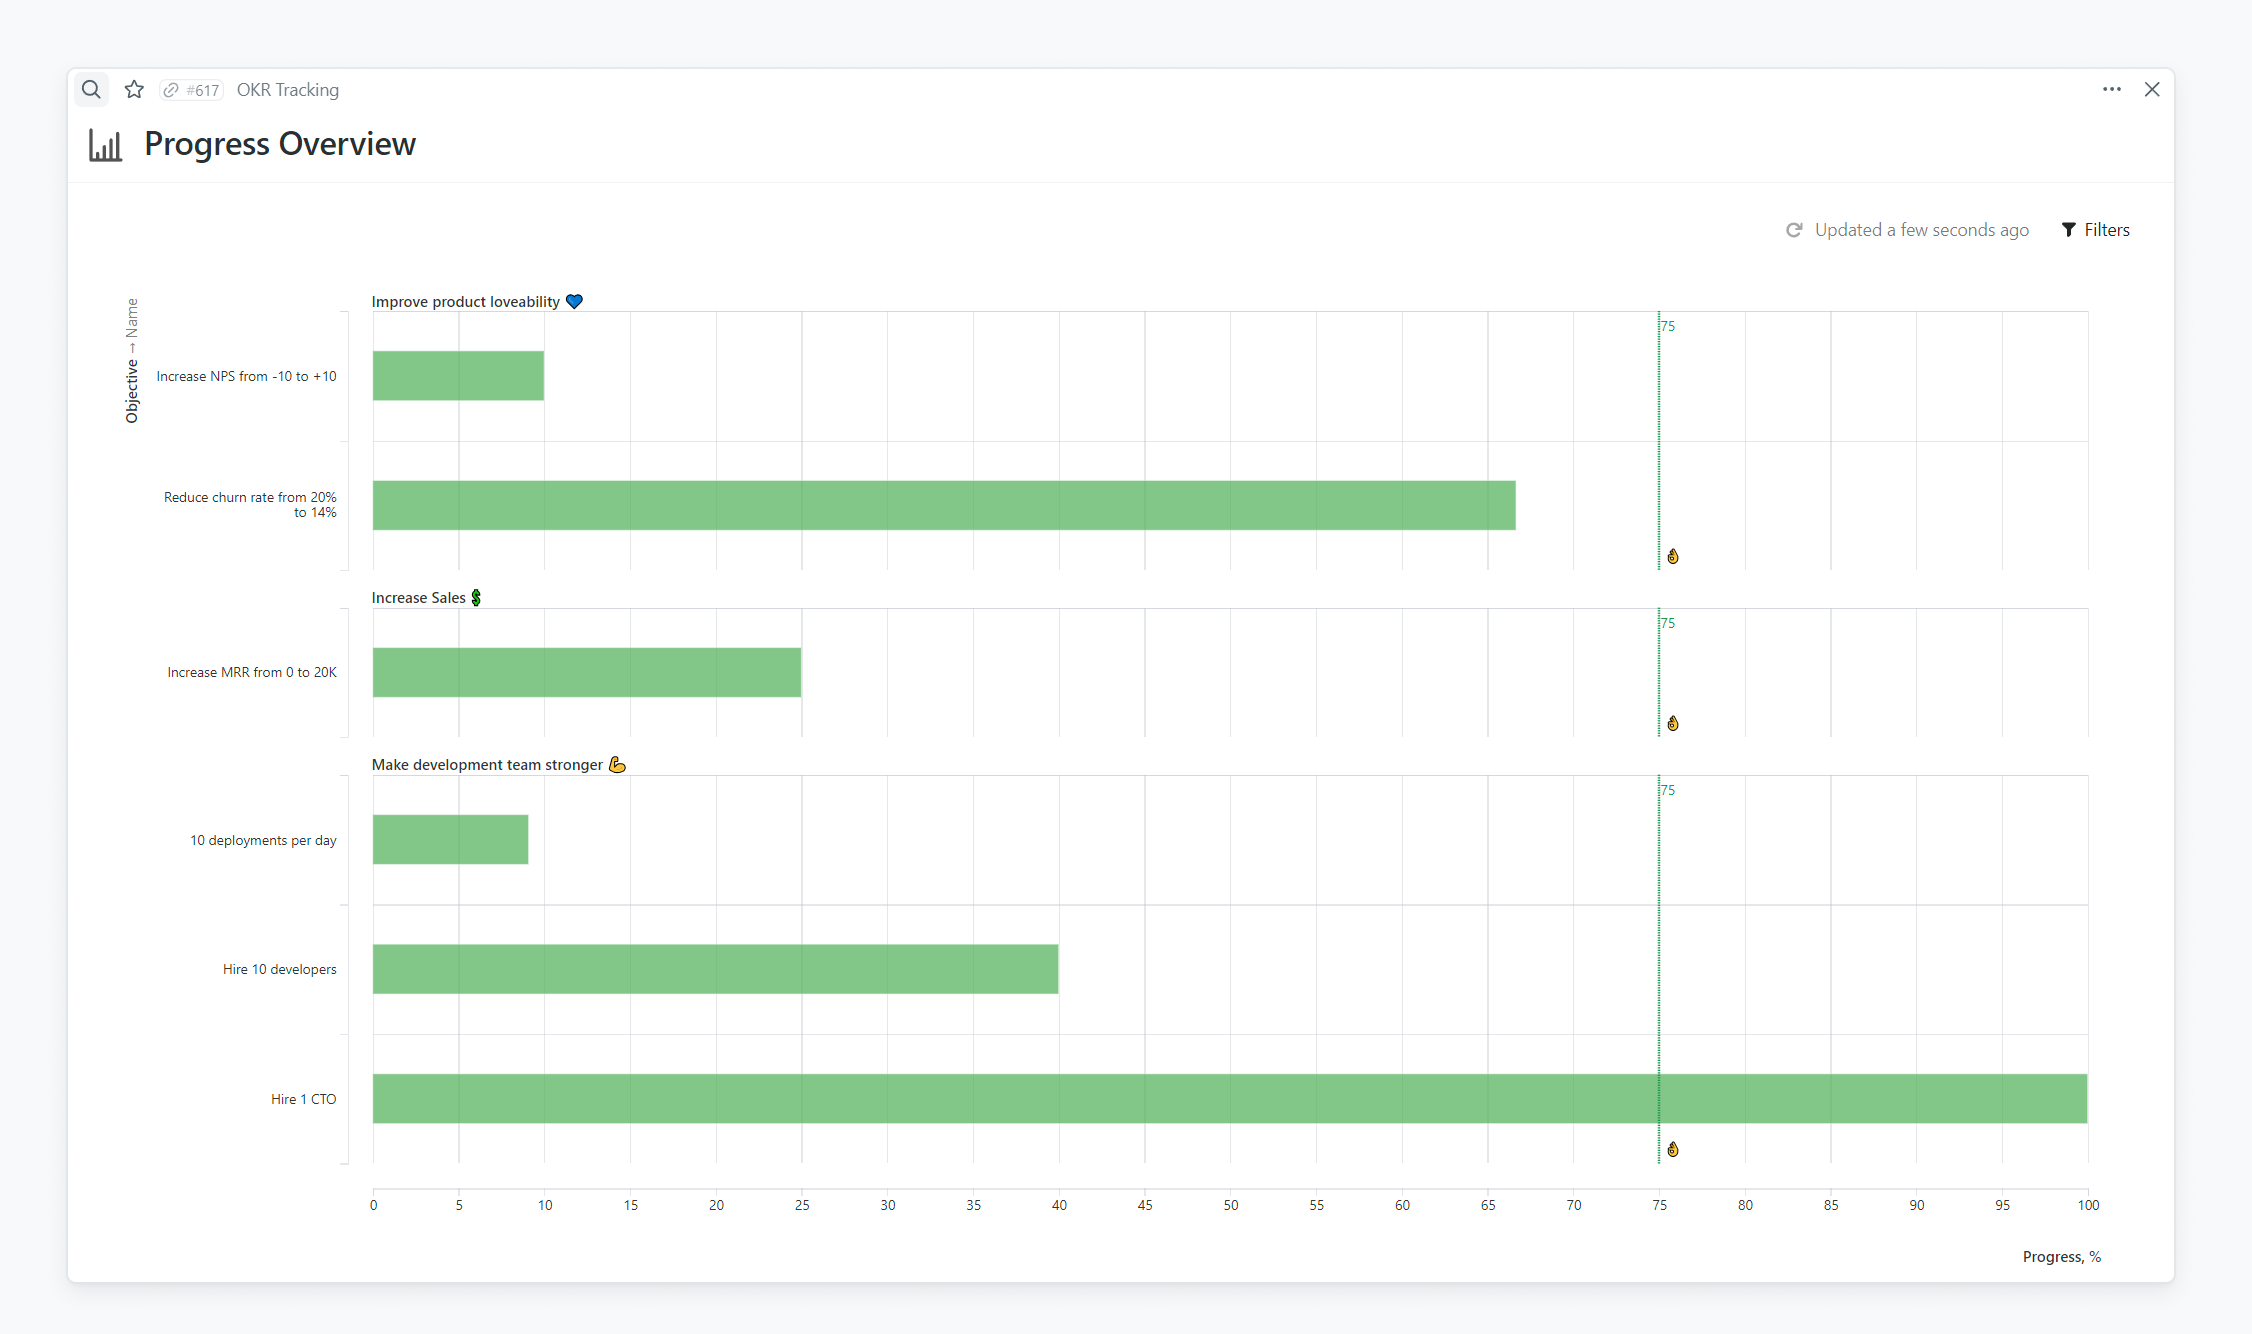Click the Increase MRR progress bar
The image size is (2252, 1334).
click(x=586, y=672)
